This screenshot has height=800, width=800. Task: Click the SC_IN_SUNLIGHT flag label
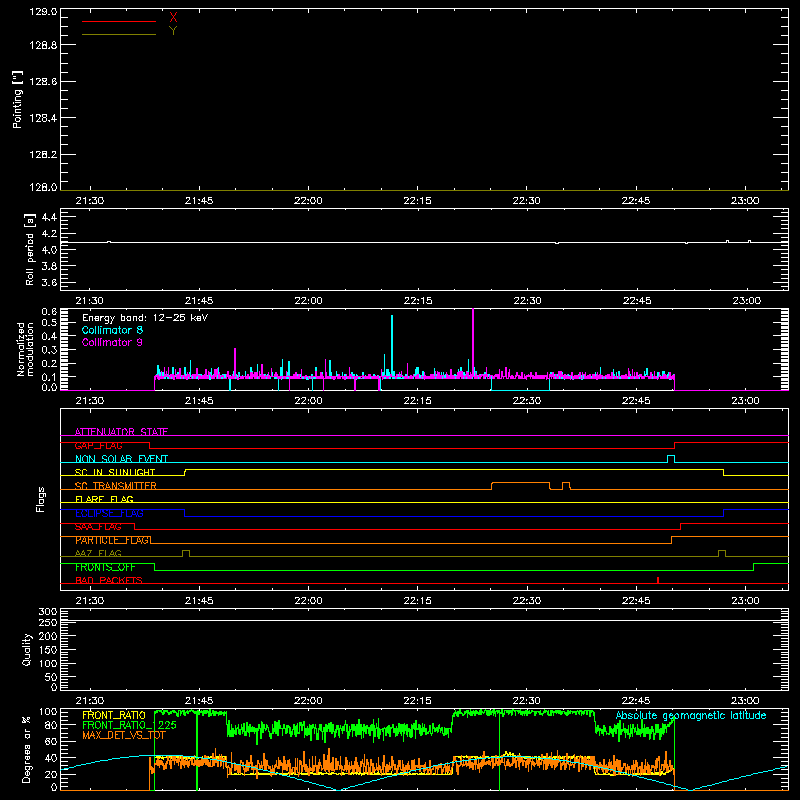tap(115, 472)
